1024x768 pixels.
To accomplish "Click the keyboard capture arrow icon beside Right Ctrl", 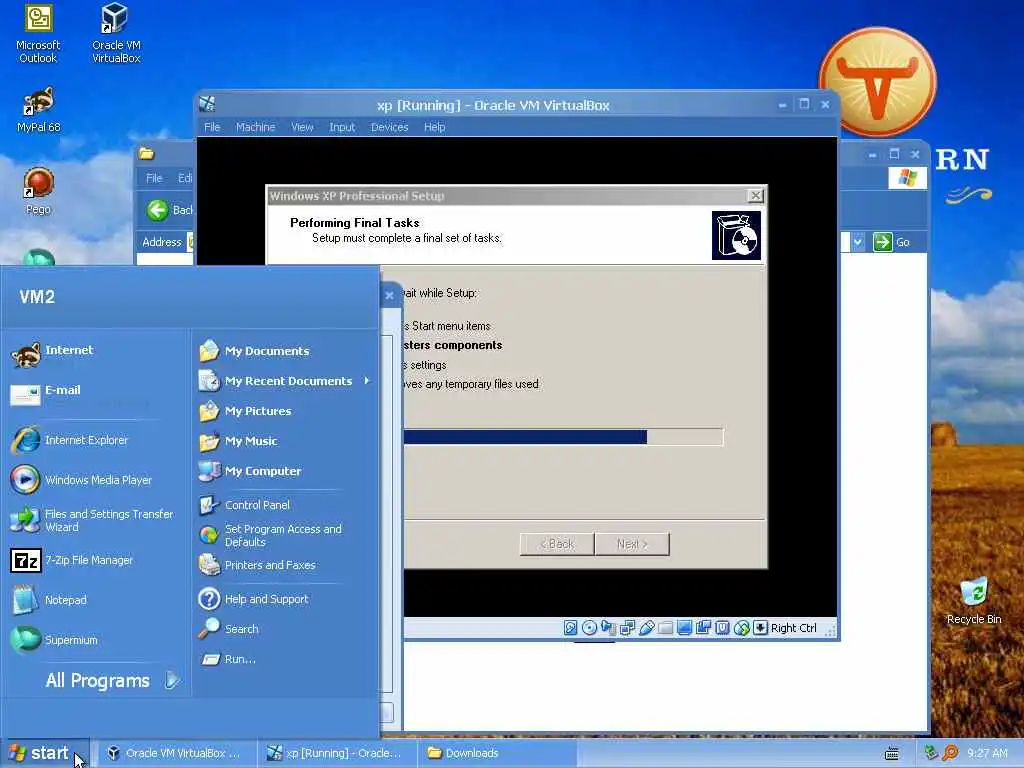I will (x=760, y=628).
